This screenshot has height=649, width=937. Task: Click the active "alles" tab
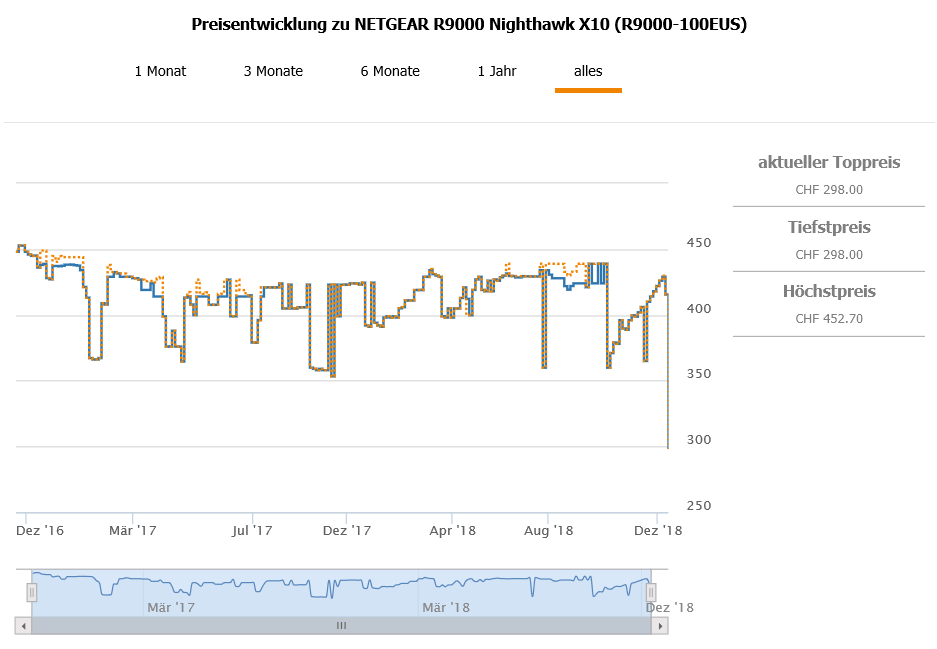(588, 71)
